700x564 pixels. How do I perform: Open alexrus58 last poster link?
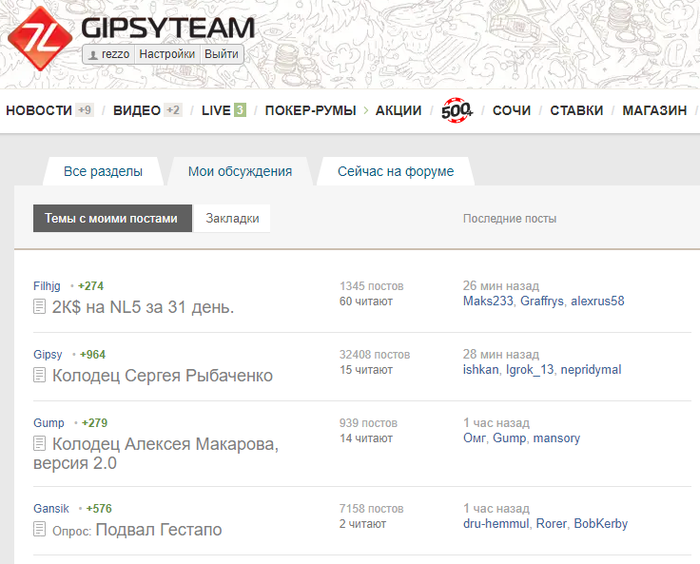click(597, 301)
